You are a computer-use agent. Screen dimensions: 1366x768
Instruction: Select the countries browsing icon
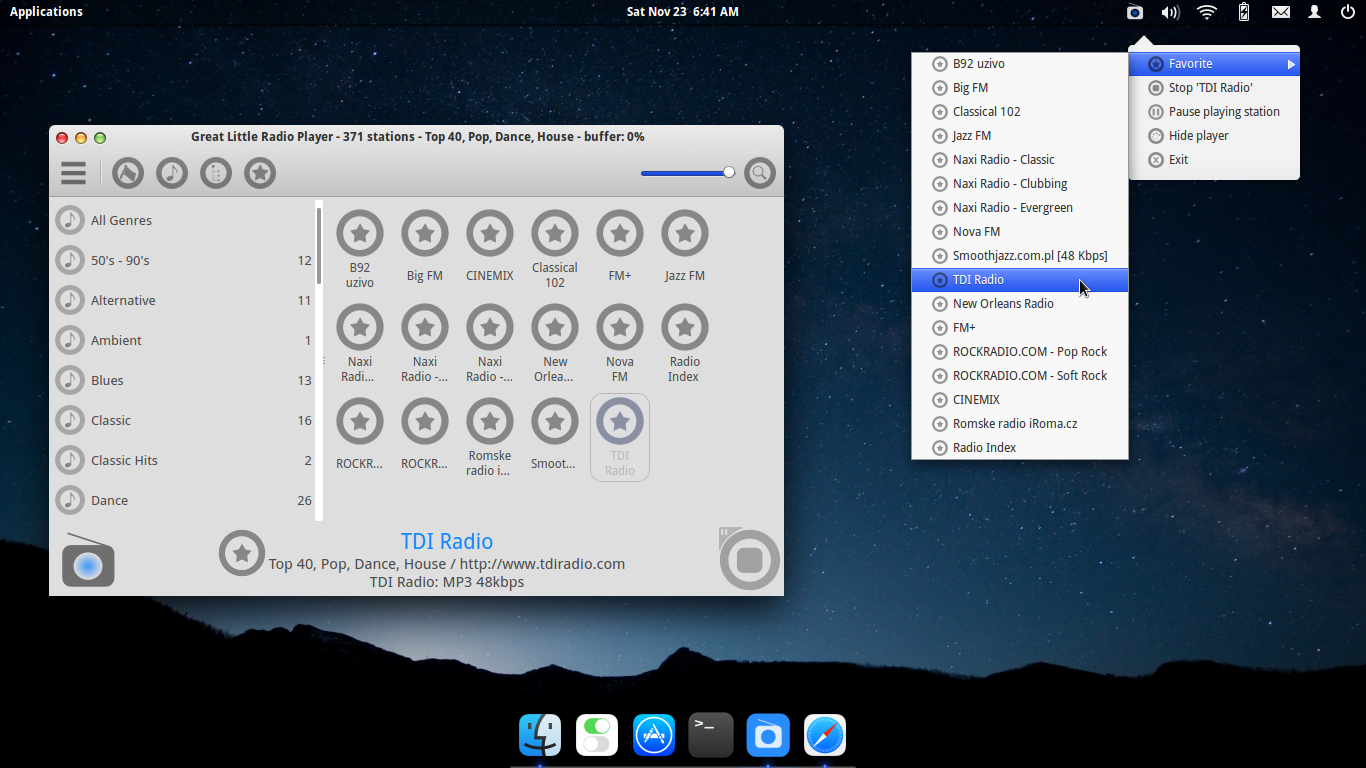coord(127,172)
